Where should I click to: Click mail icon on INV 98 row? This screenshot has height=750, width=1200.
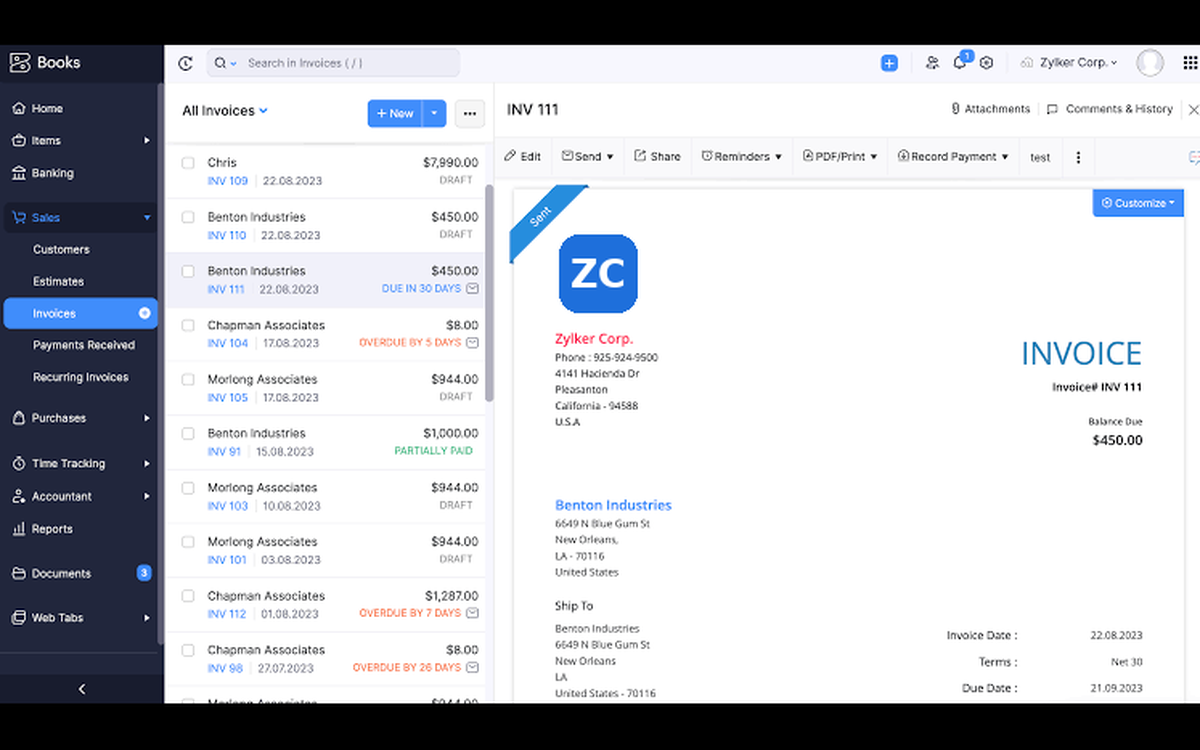[x=473, y=667]
